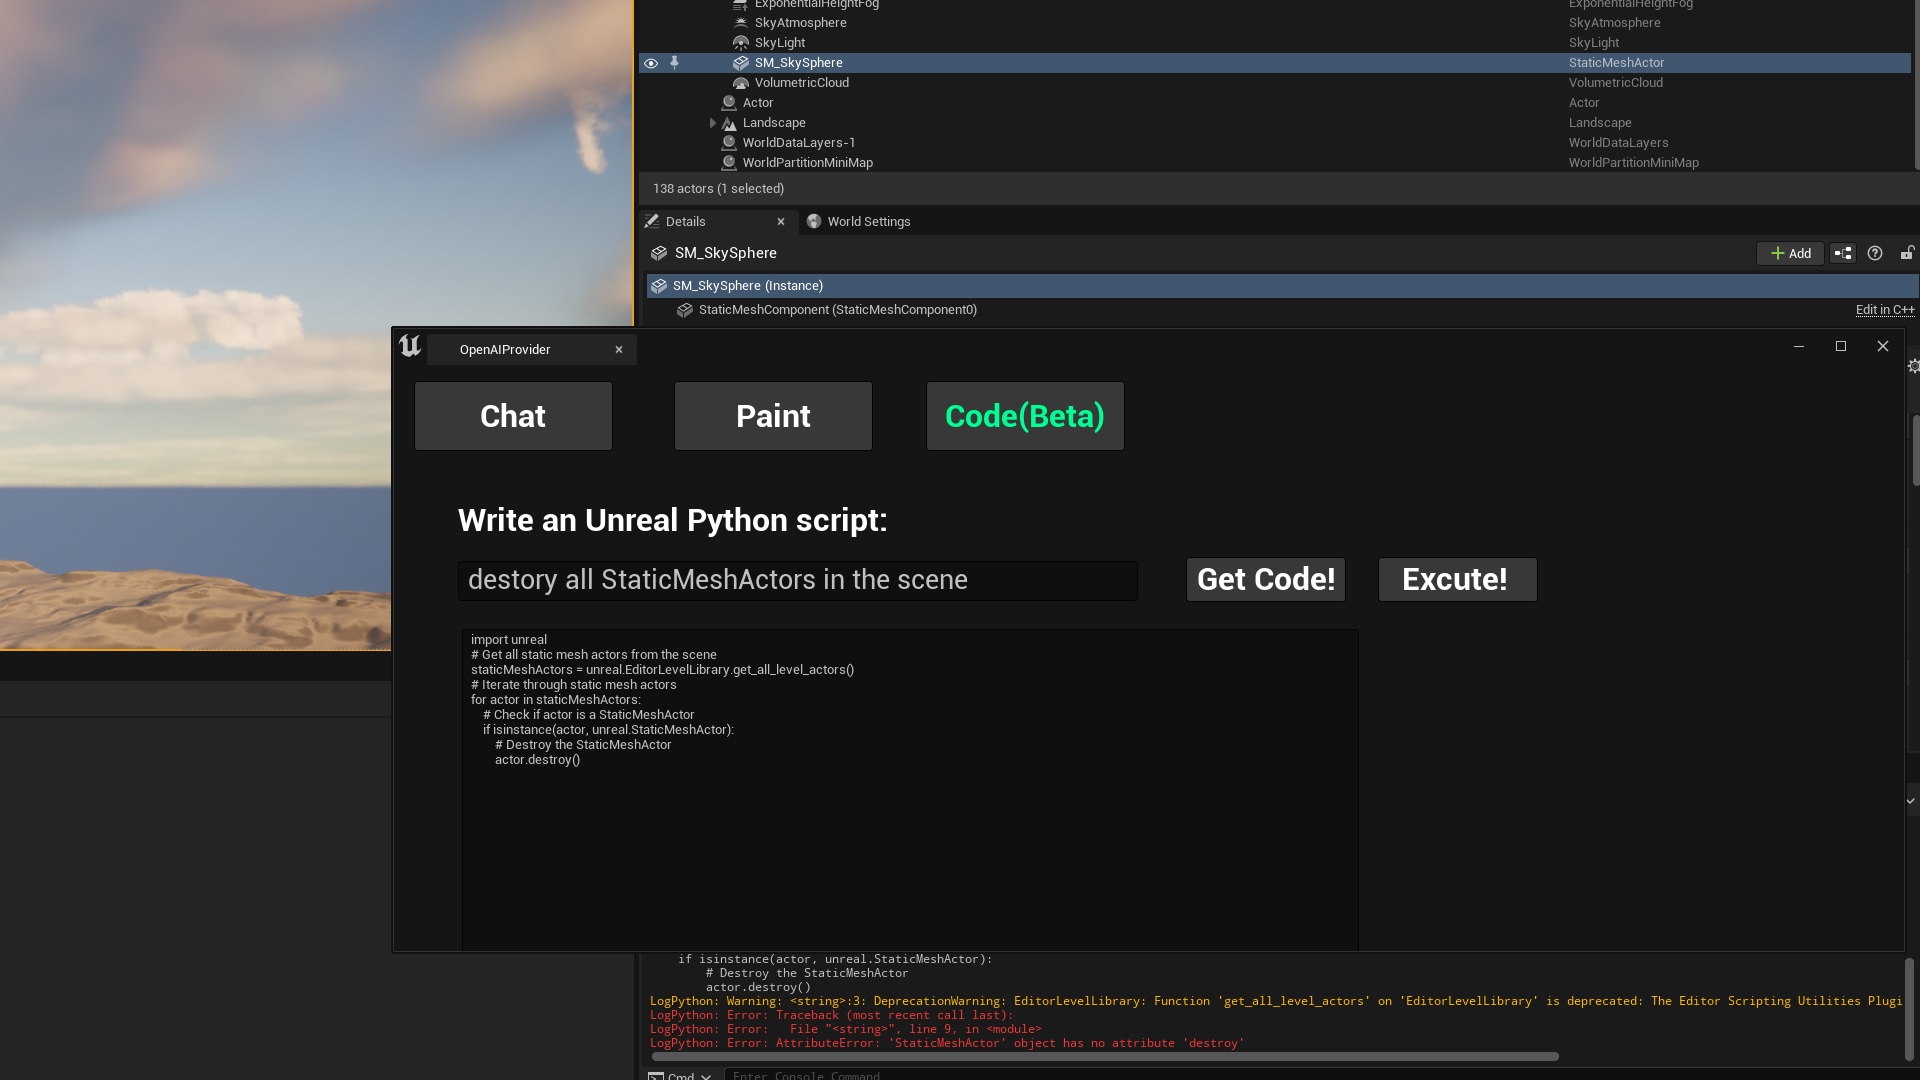
Task: Click the Get Code! button
Action: (1265, 580)
